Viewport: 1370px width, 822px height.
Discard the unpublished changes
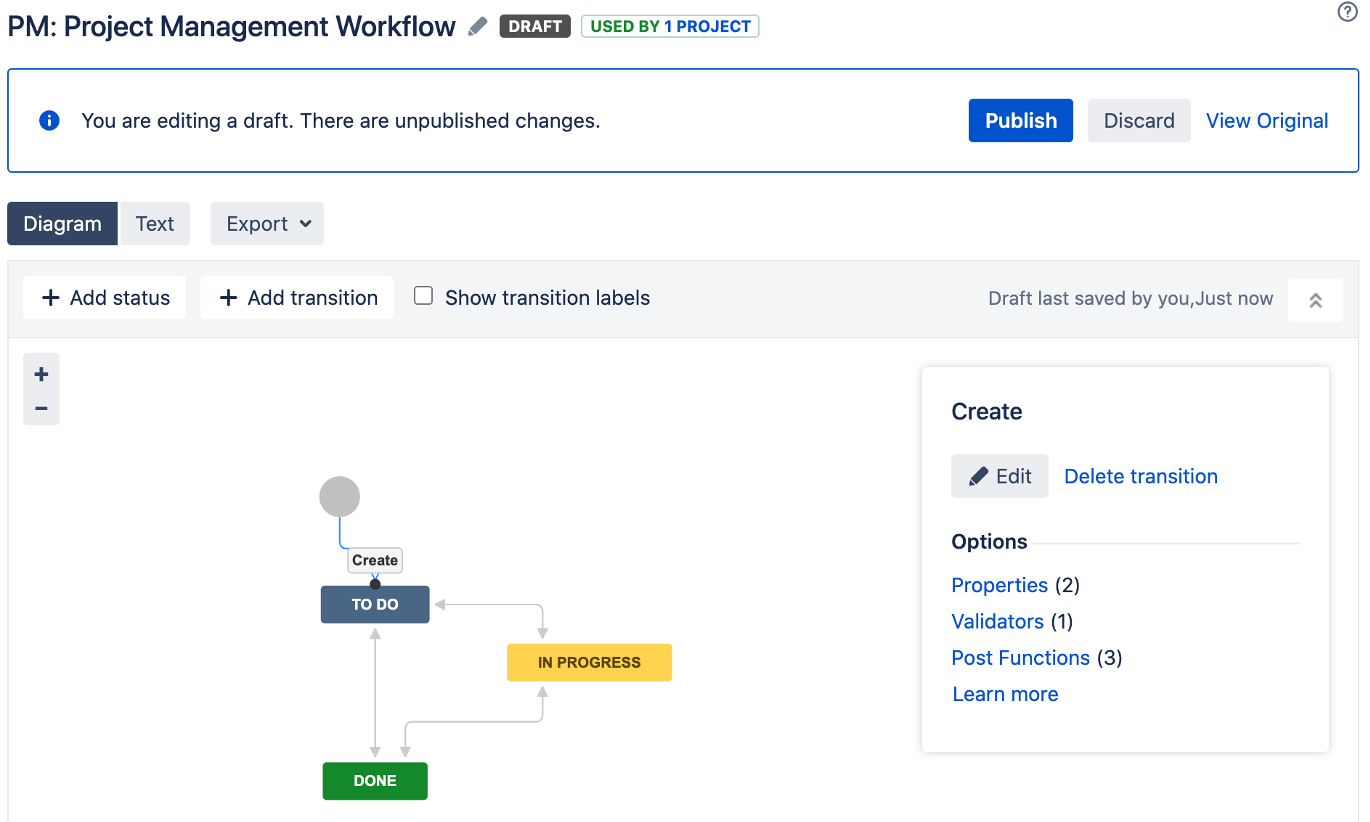point(1139,120)
